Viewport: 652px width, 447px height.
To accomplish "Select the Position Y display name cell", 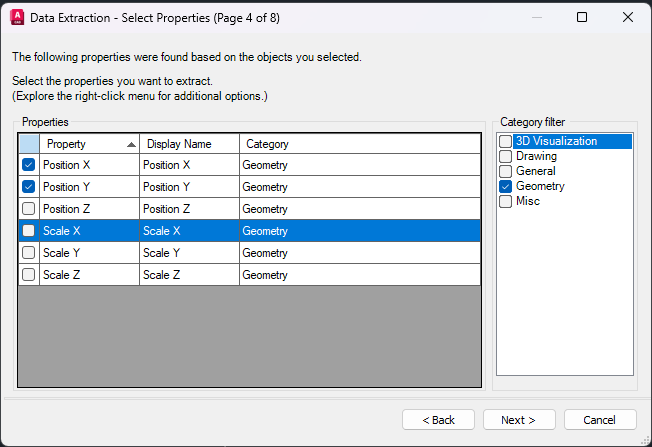I will pyautogui.click(x=190, y=187).
